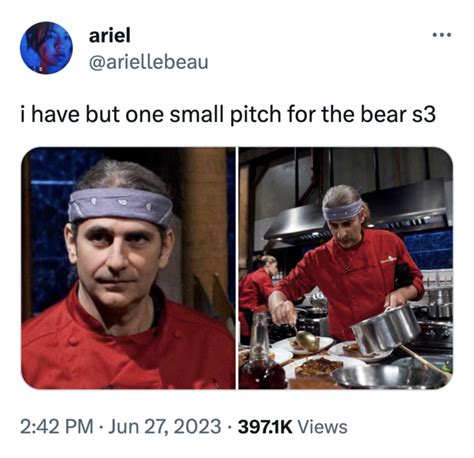
Task: Open the @ariellebeau handle link
Action: click(x=148, y=62)
